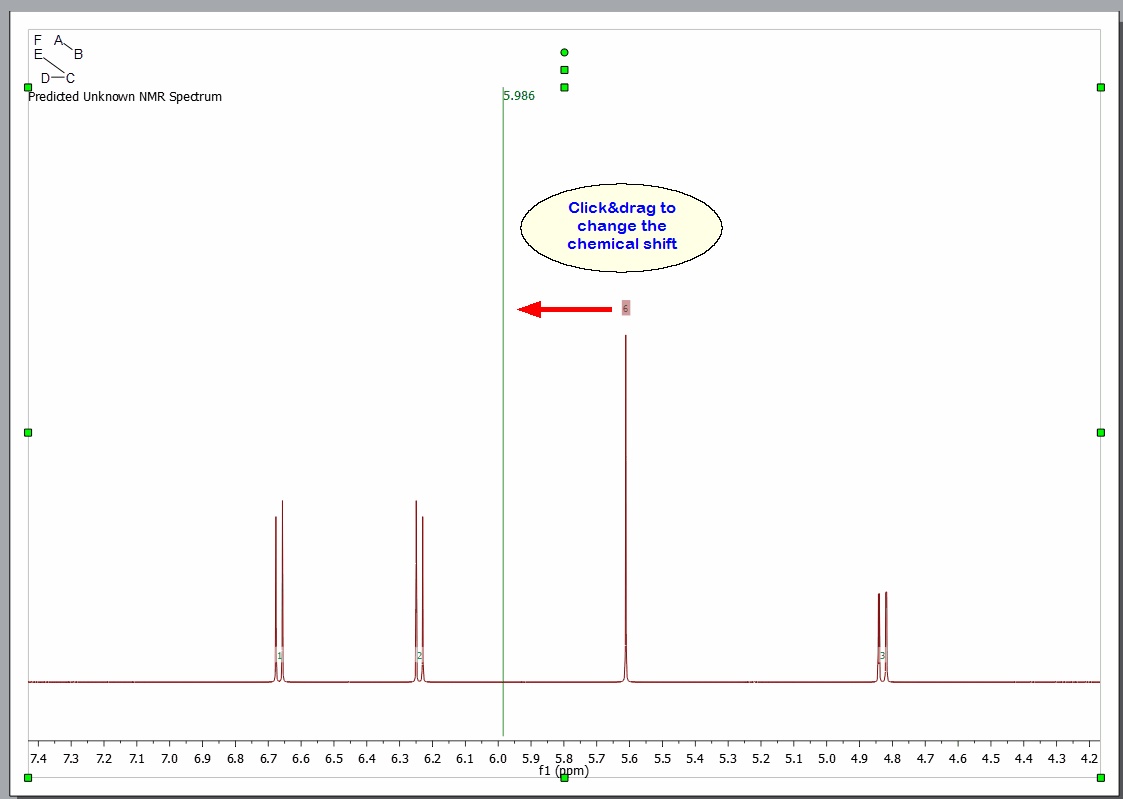
Task: Click the 6.7 tick label on axis
Action: pos(269,757)
